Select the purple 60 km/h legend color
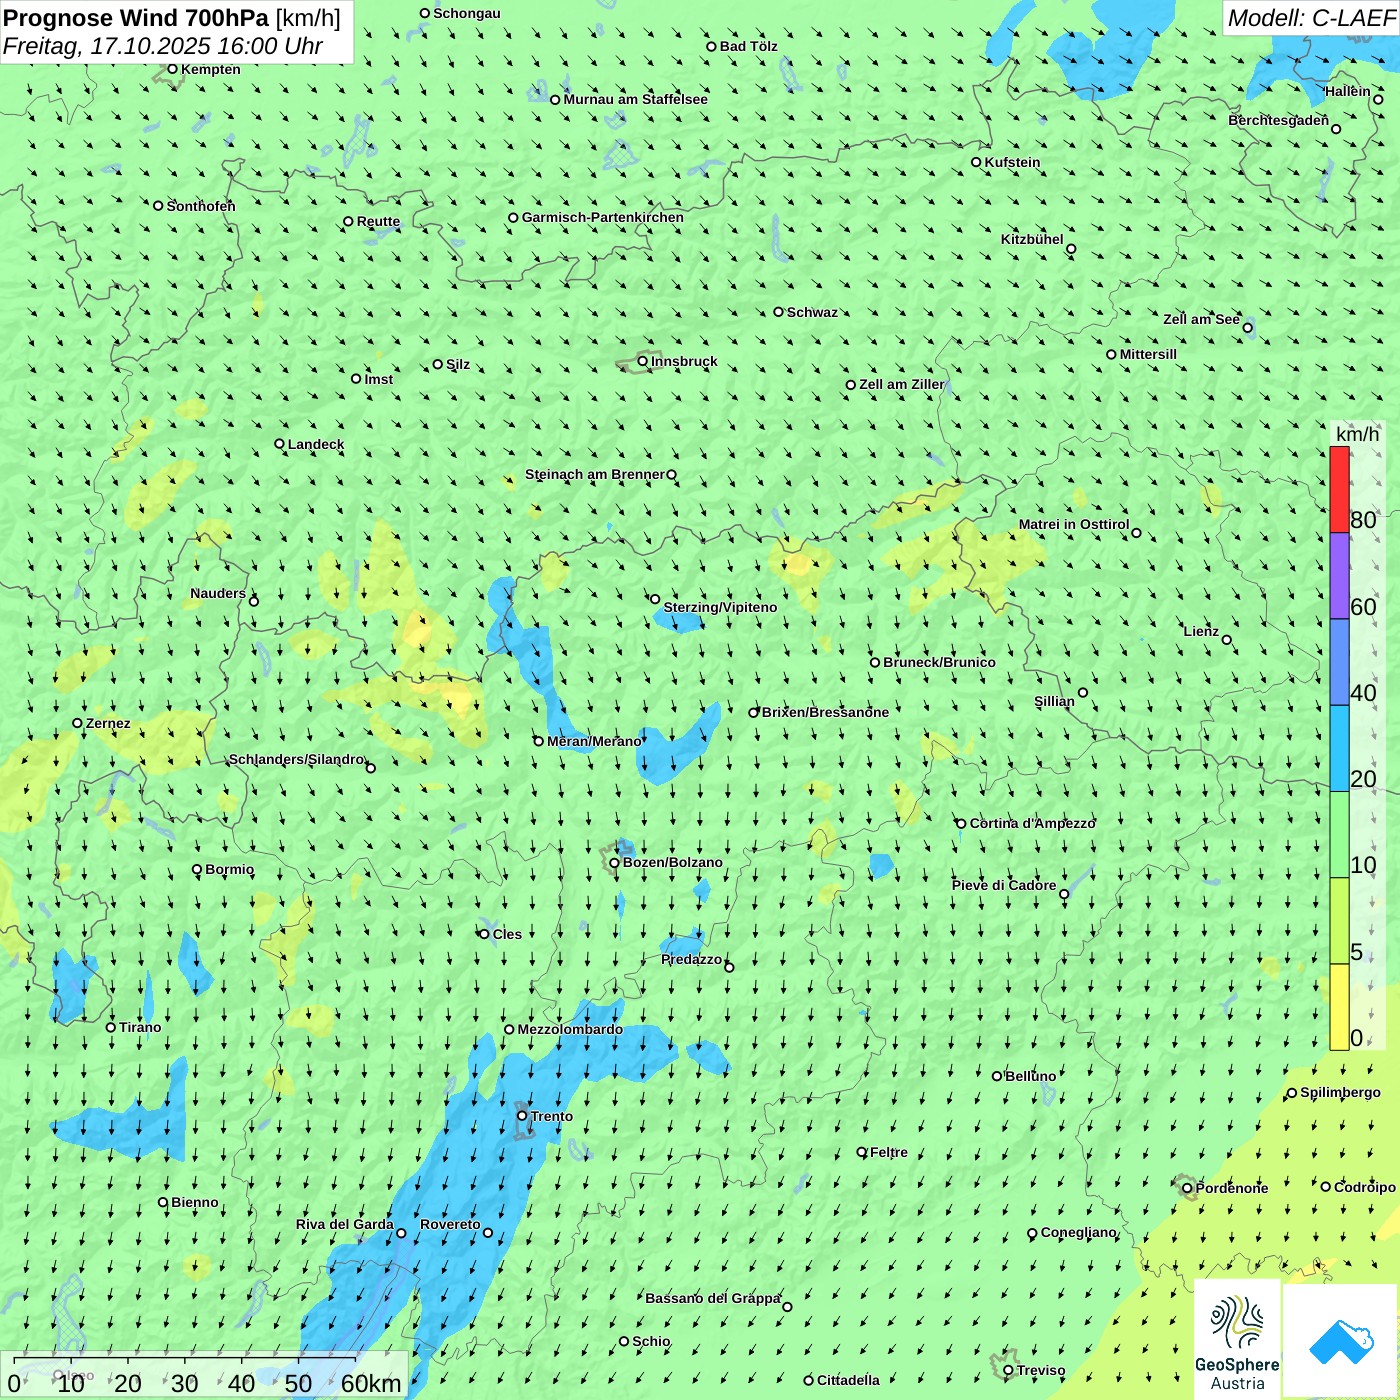The image size is (1400, 1400). coord(1339,576)
